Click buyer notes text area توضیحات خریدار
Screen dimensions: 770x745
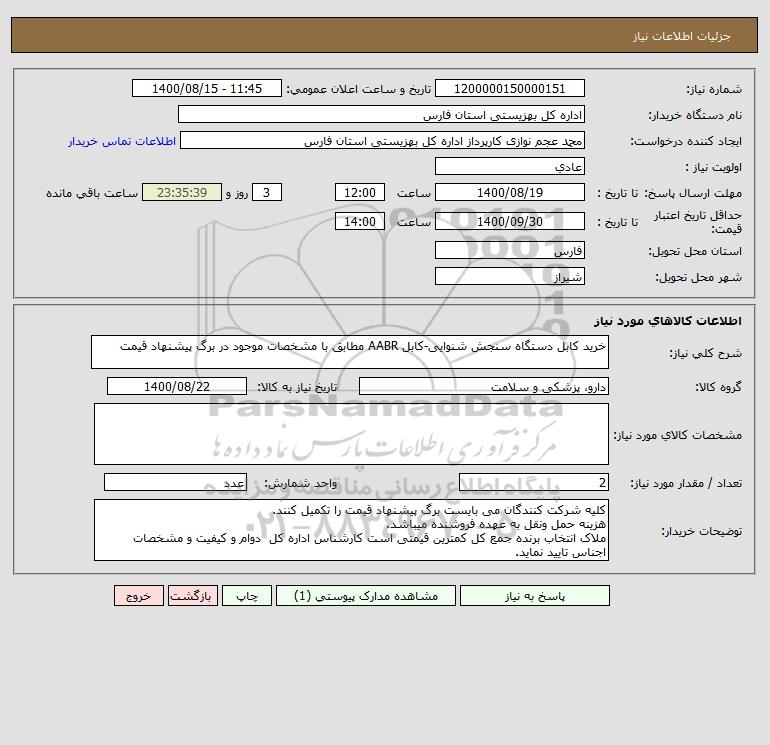pyautogui.click(x=351, y=530)
